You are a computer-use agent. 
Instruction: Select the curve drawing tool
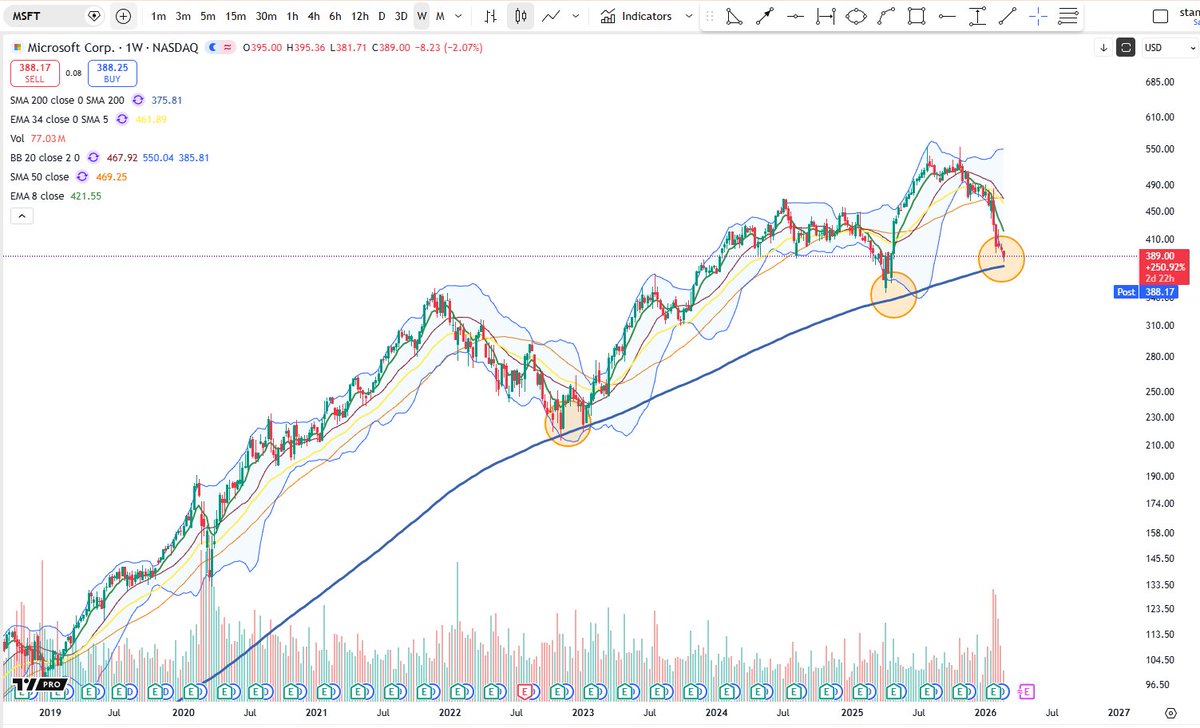coord(886,16)
